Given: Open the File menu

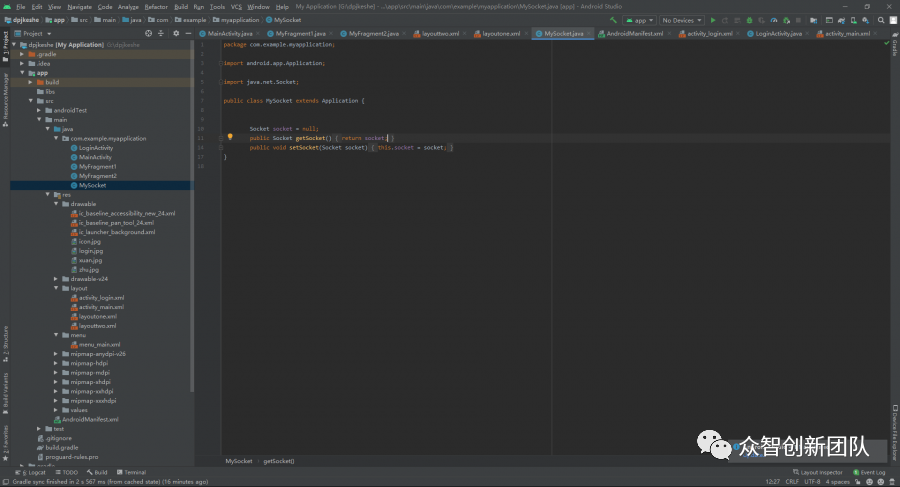Looking at the screenshot, I should 21,7.
